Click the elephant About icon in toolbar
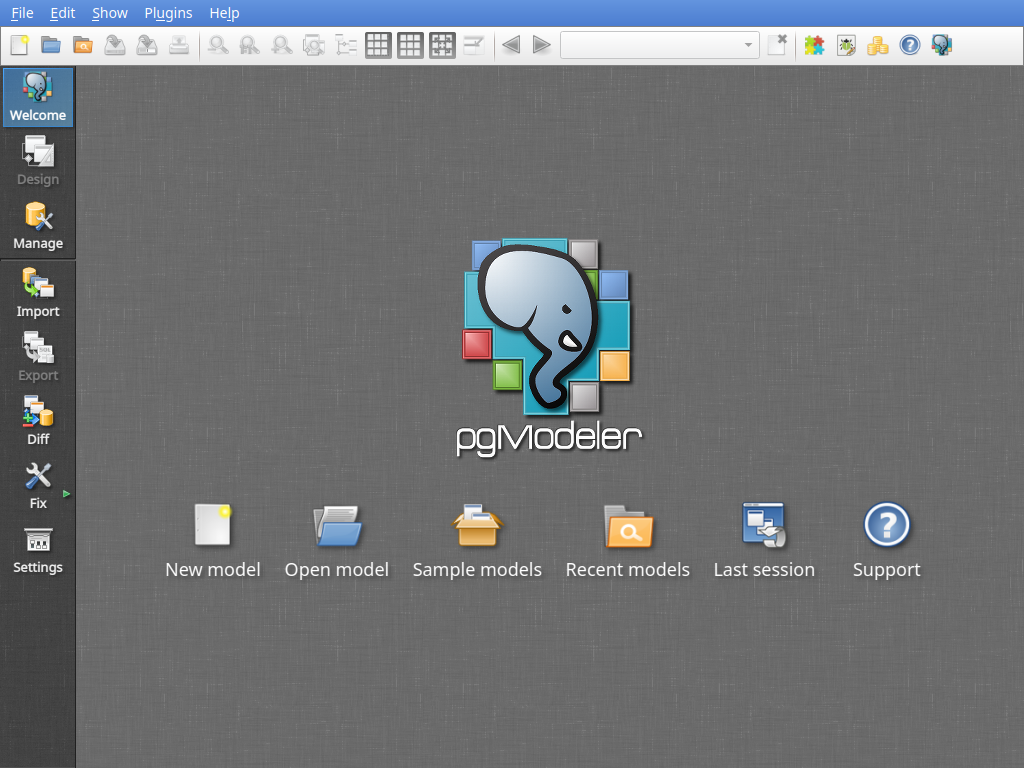Screen dimensions: 1024x768 (942, 45)
